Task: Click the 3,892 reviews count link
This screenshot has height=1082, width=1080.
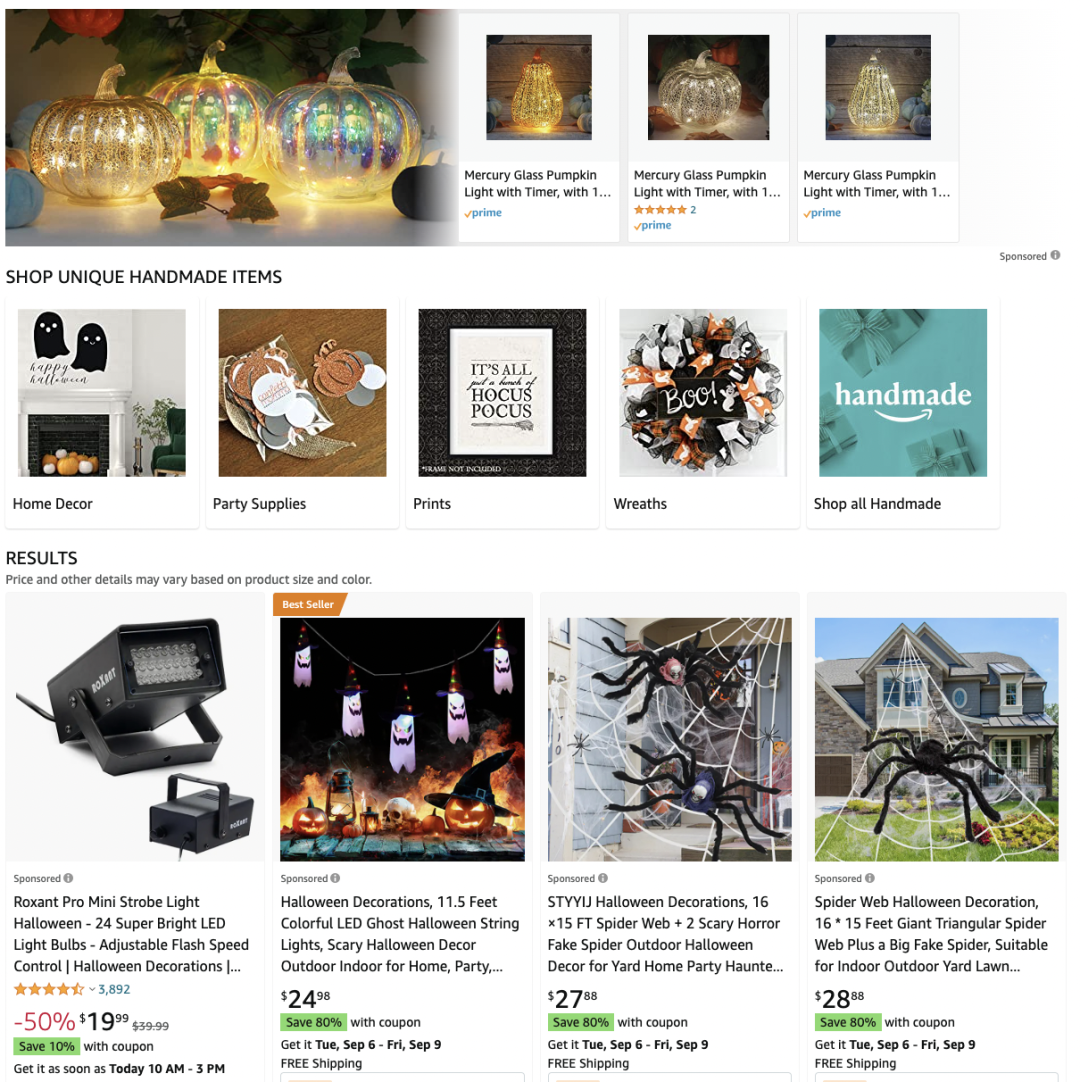Action: tap(114, 989)
